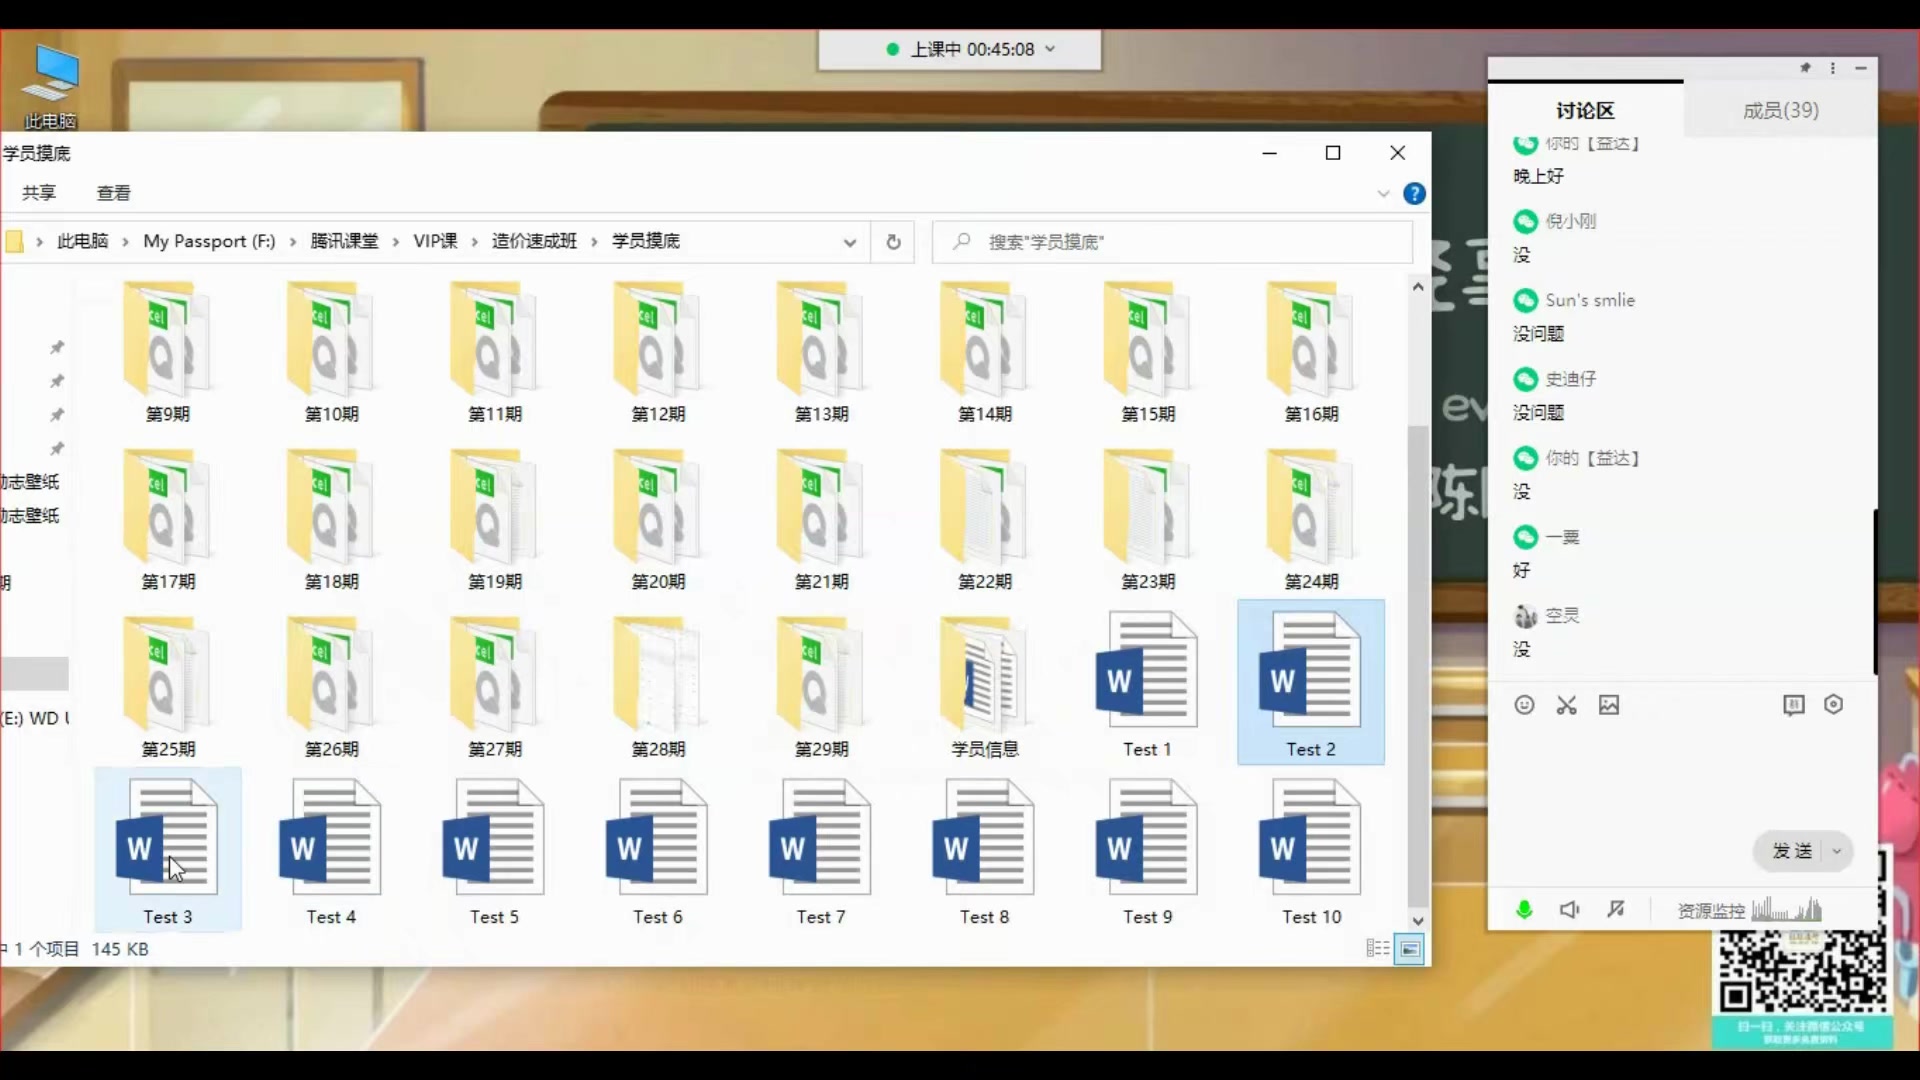Expand breadcrumb arrow after 此电脑
Image resolution: width=1920 pixels, height=1080 pixels.
click(x=126, y=242)
